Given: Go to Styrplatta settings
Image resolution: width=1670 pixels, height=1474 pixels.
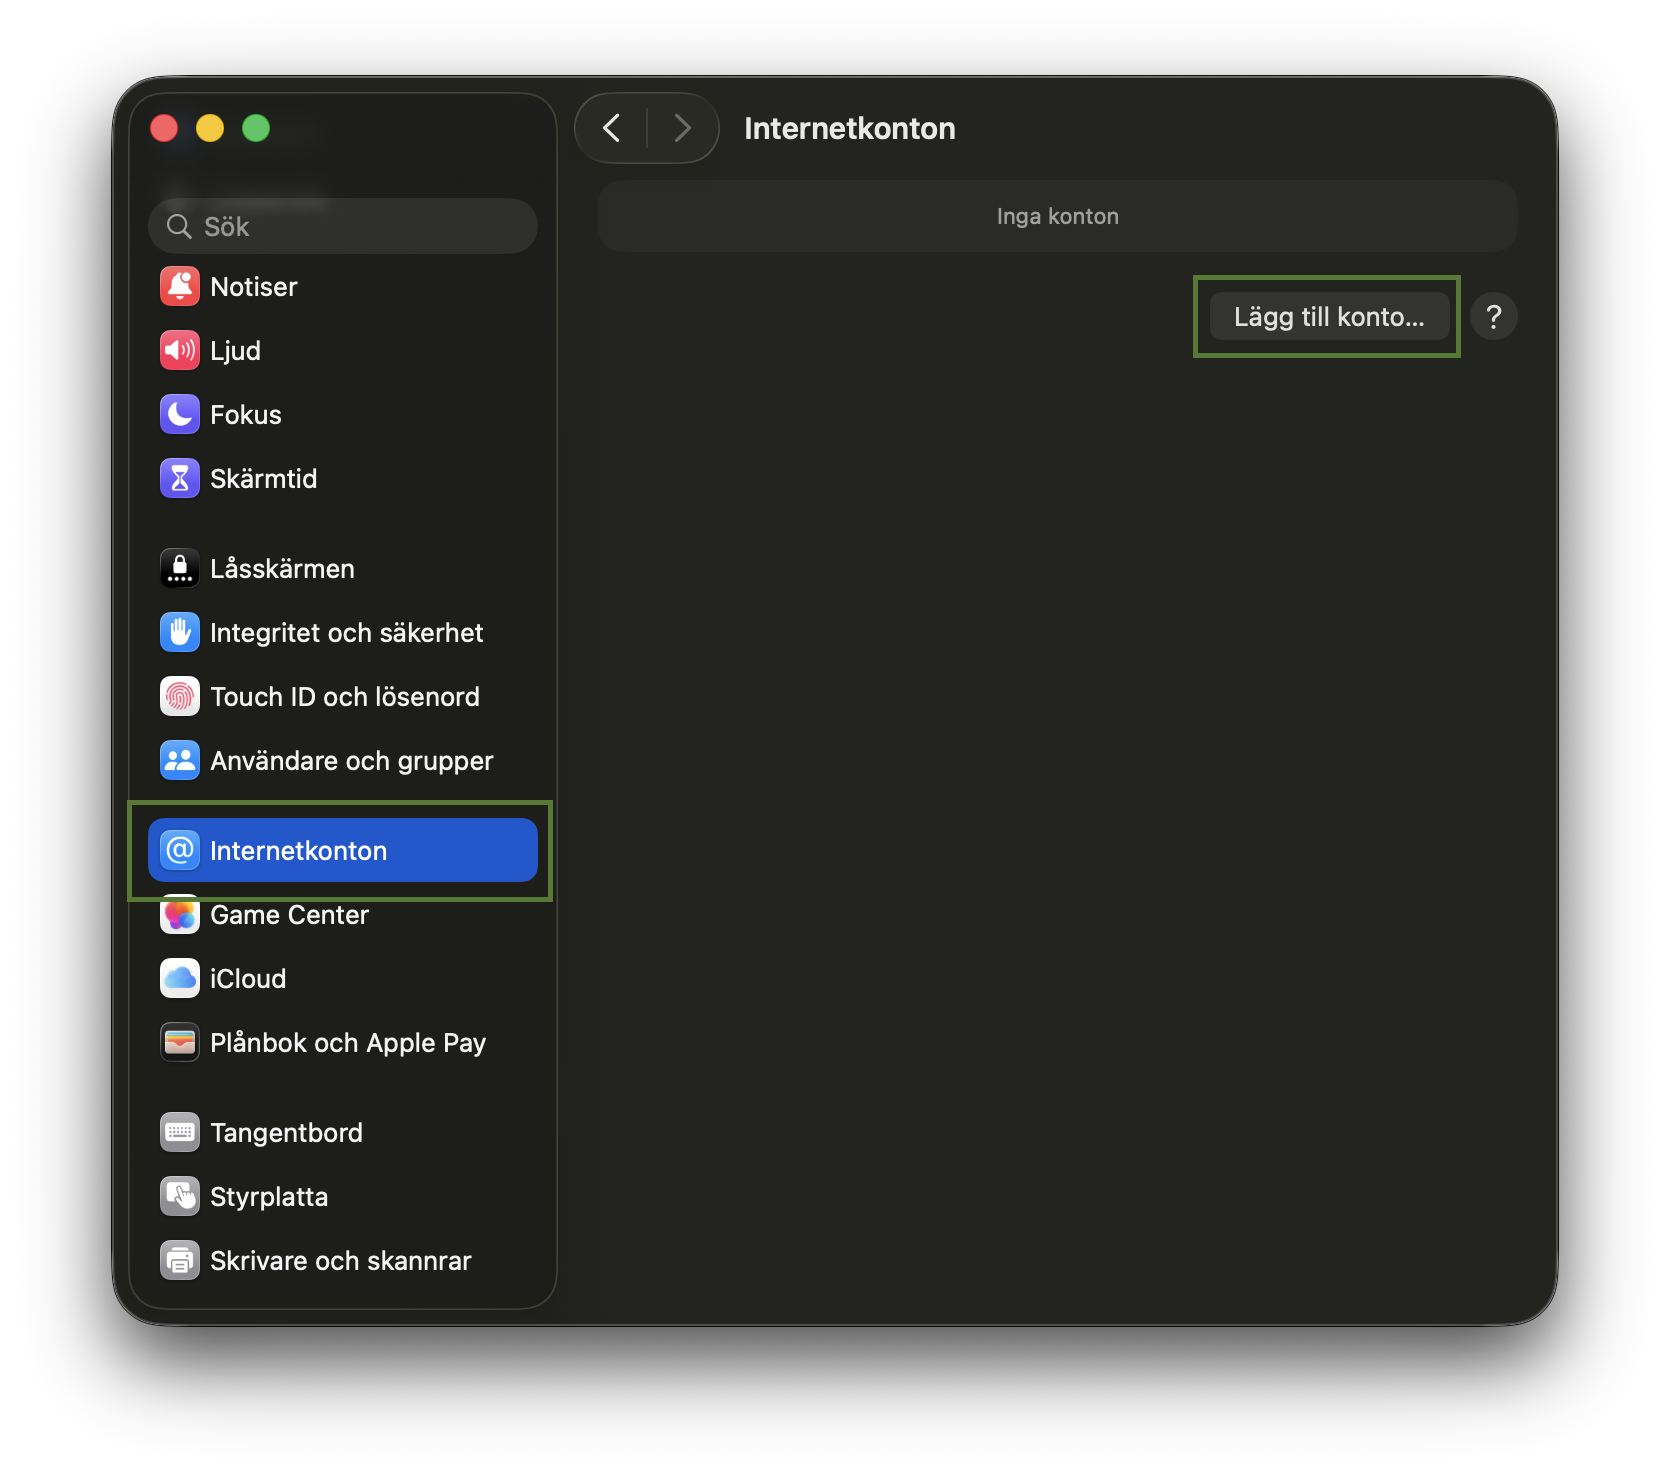Looking at the screenshot, I should pos(268,1197).
